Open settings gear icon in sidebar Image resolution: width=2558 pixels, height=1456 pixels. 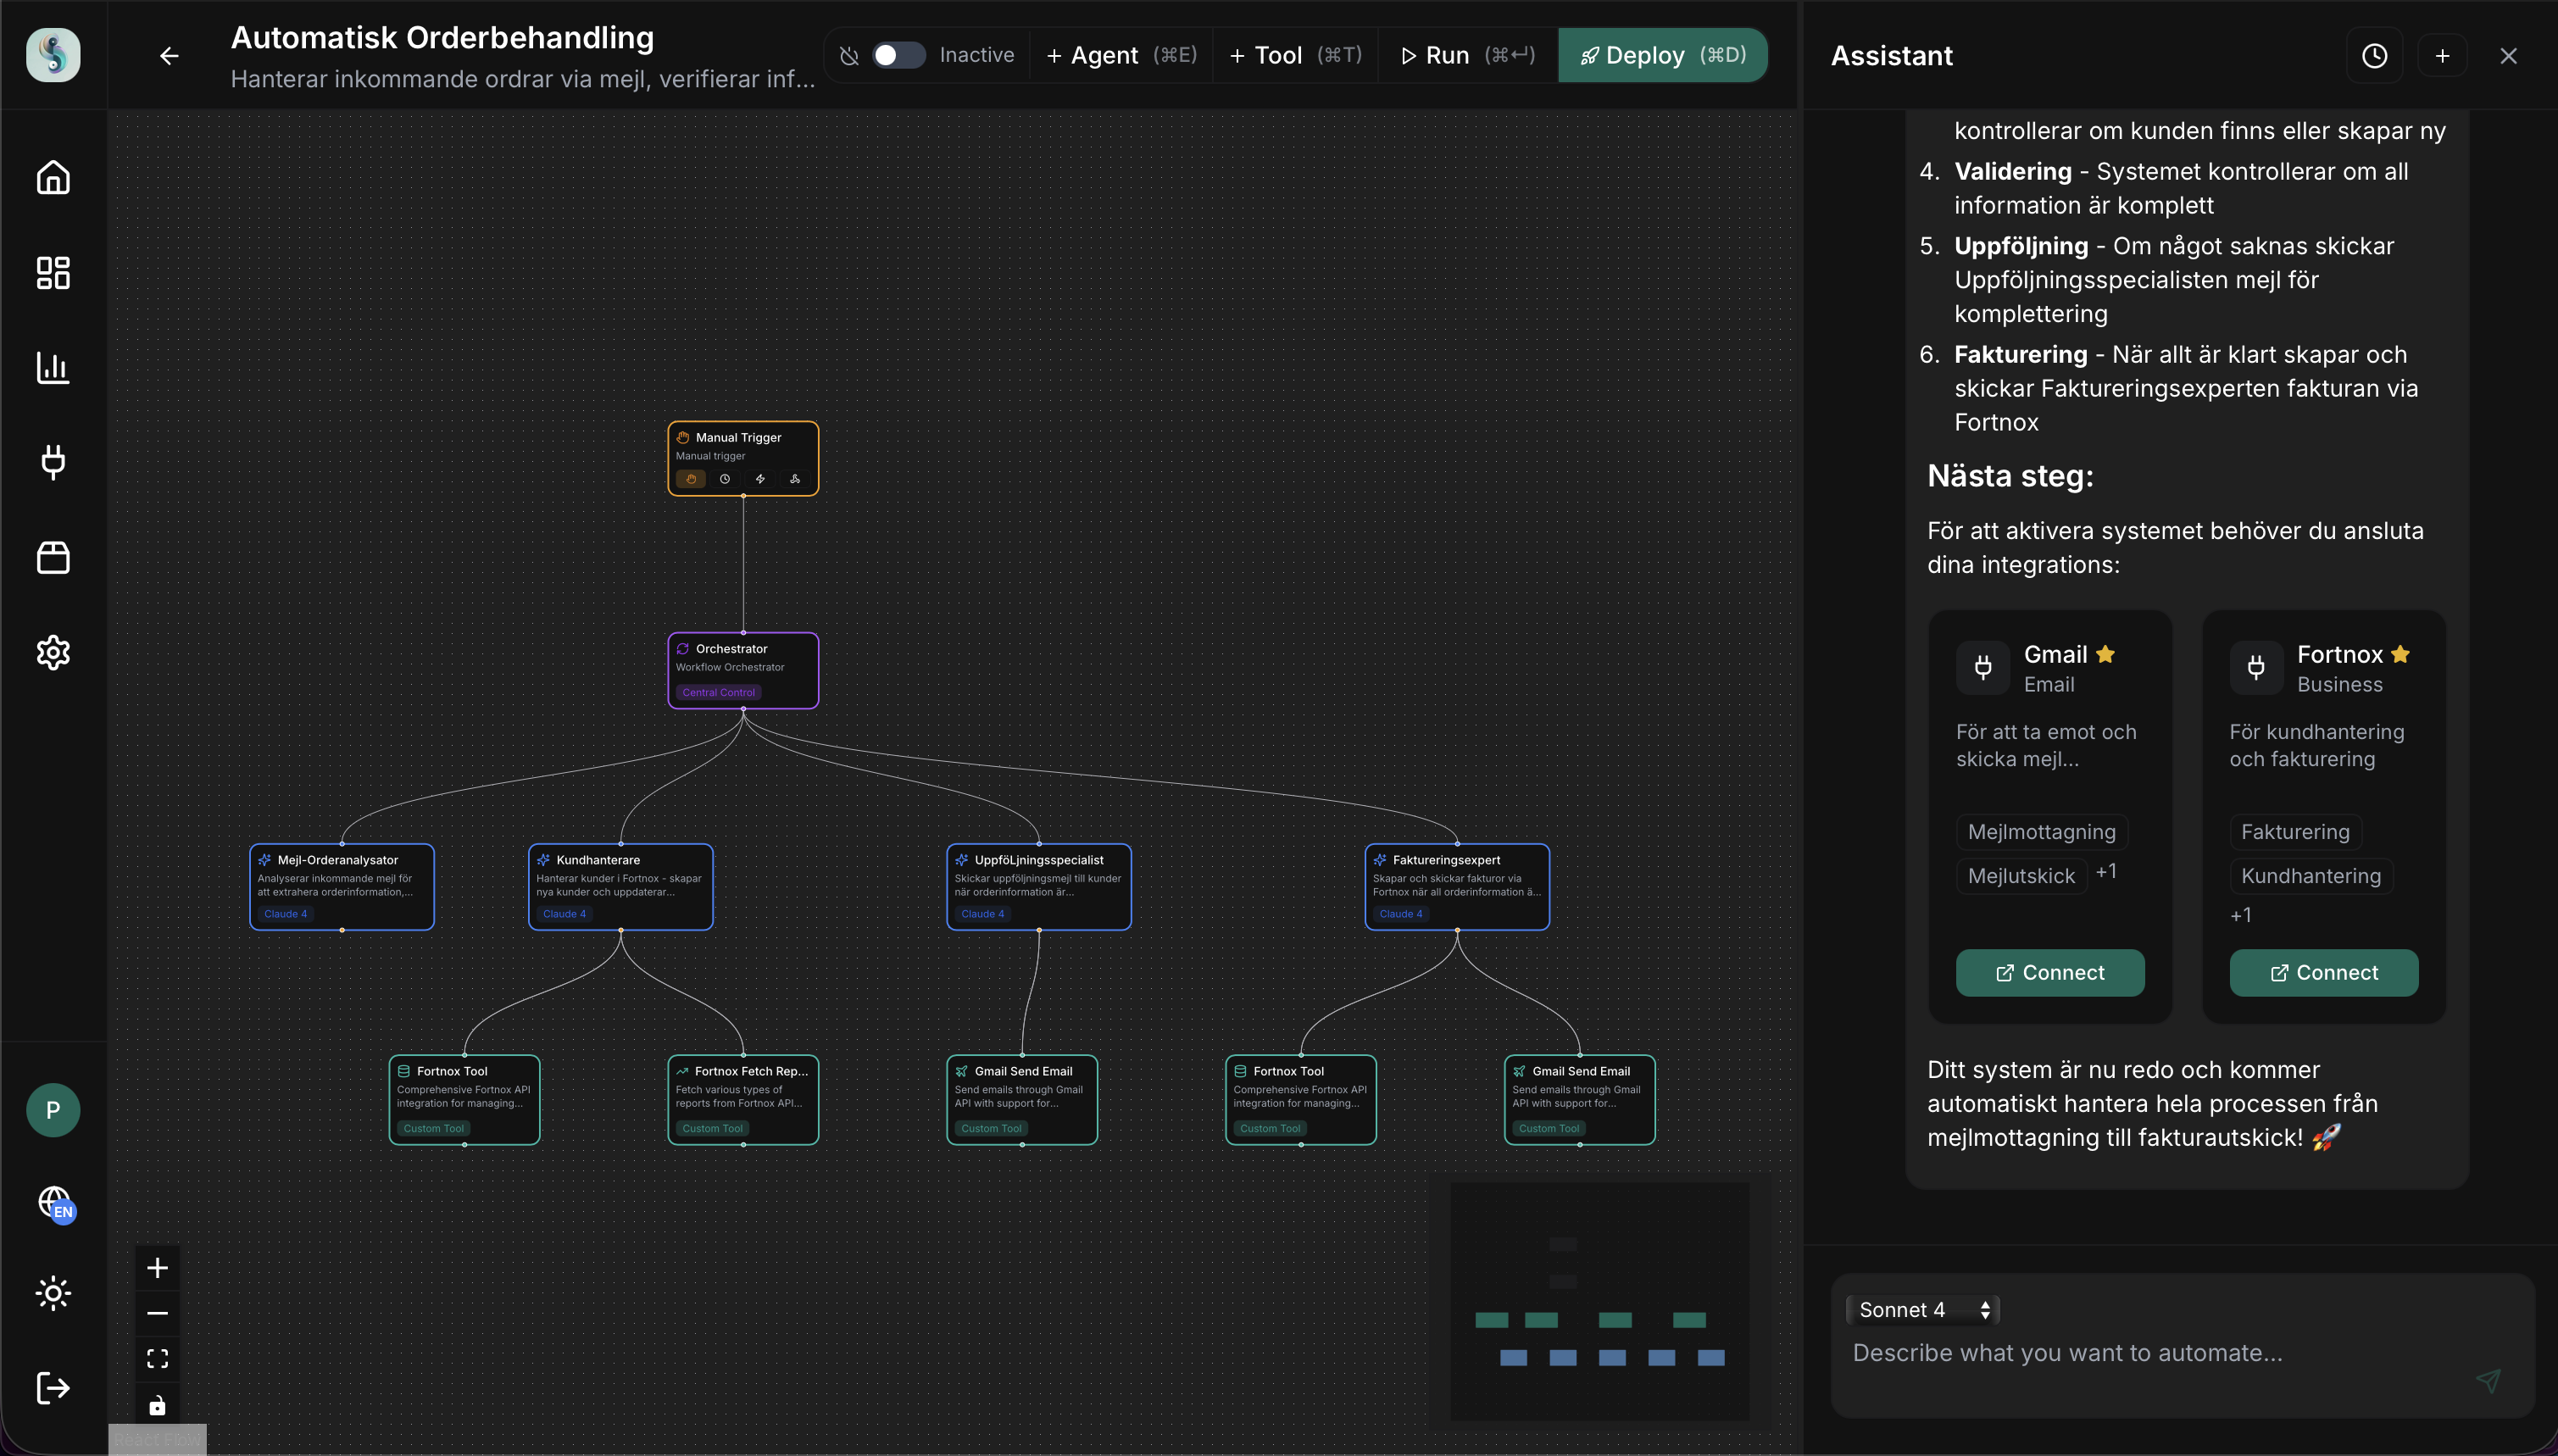[x=53, y=652]
